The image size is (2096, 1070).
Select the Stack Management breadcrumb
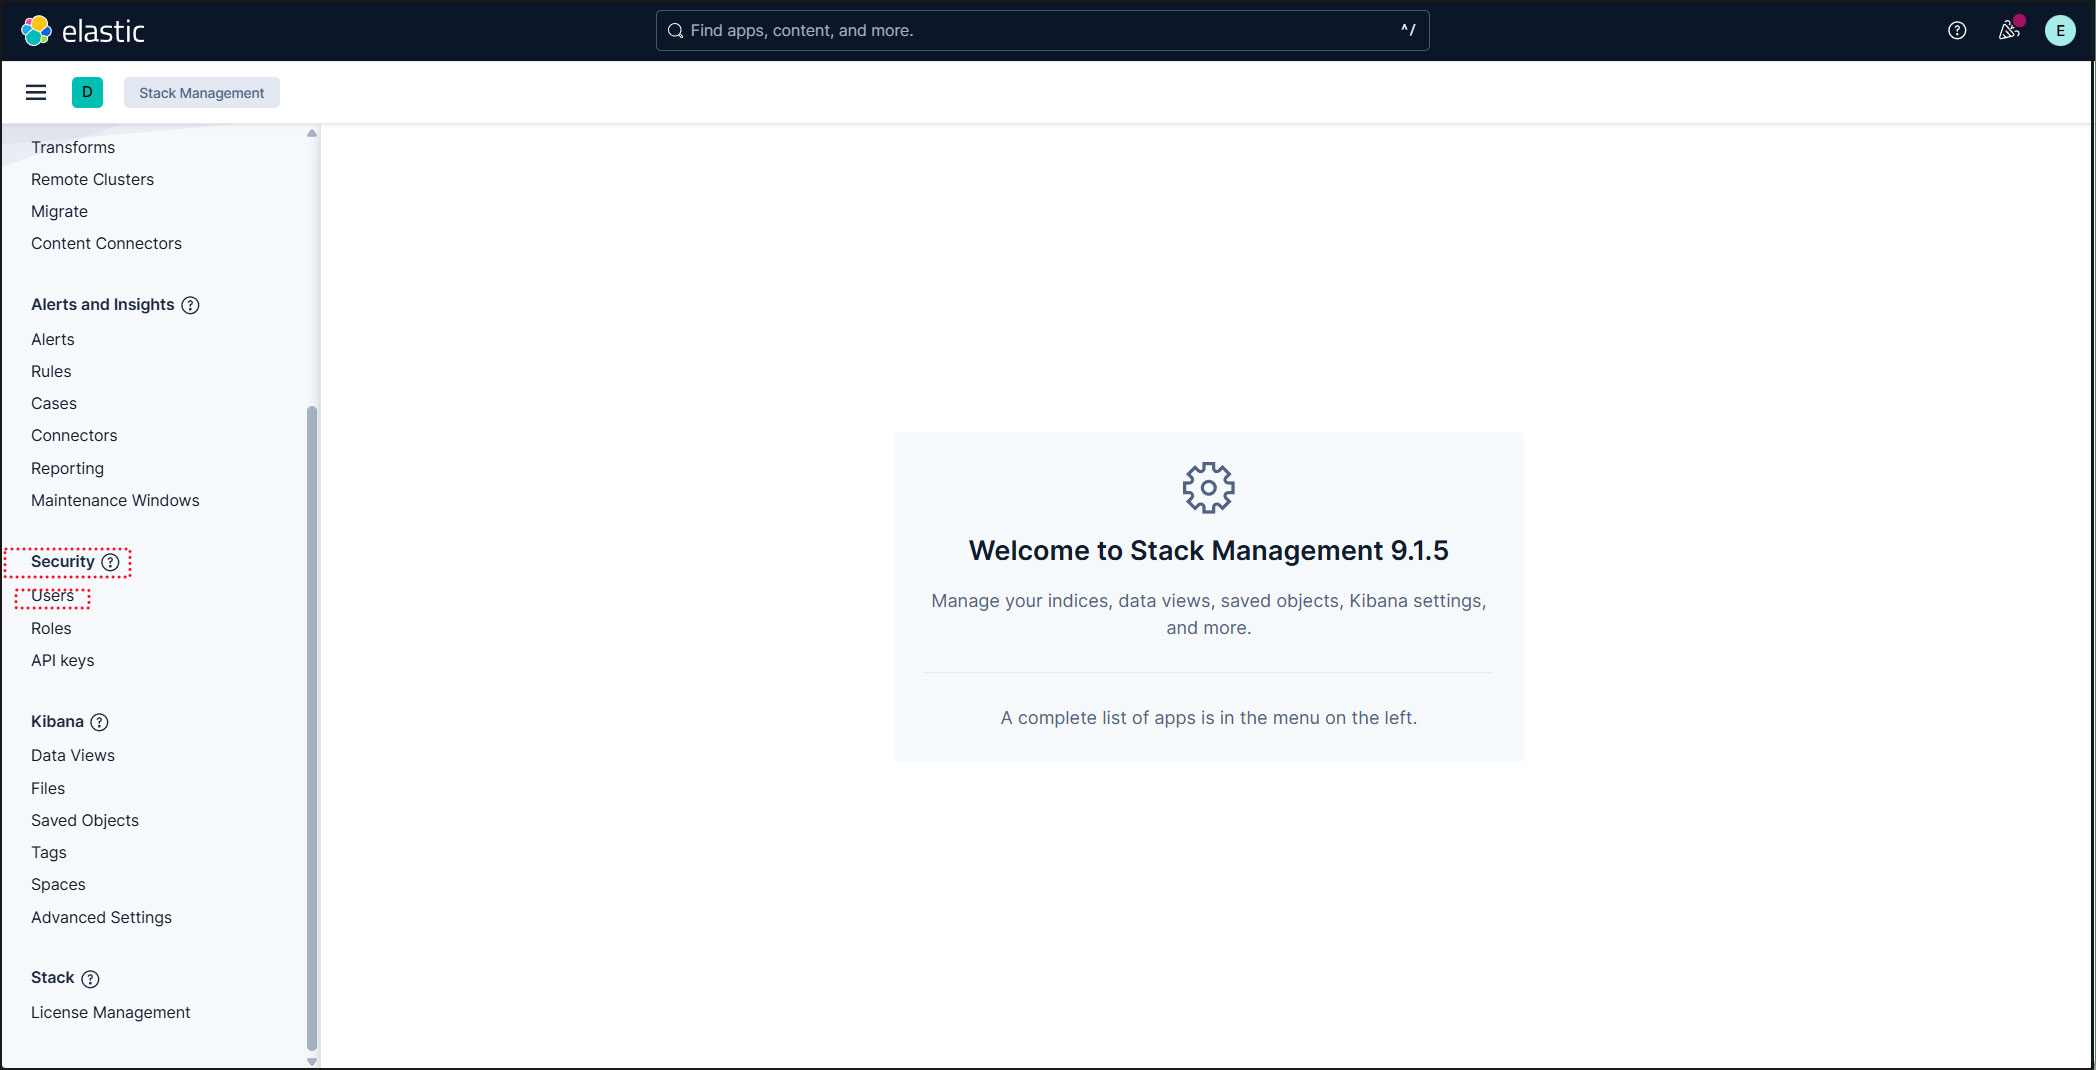click(x=201, y=93)
